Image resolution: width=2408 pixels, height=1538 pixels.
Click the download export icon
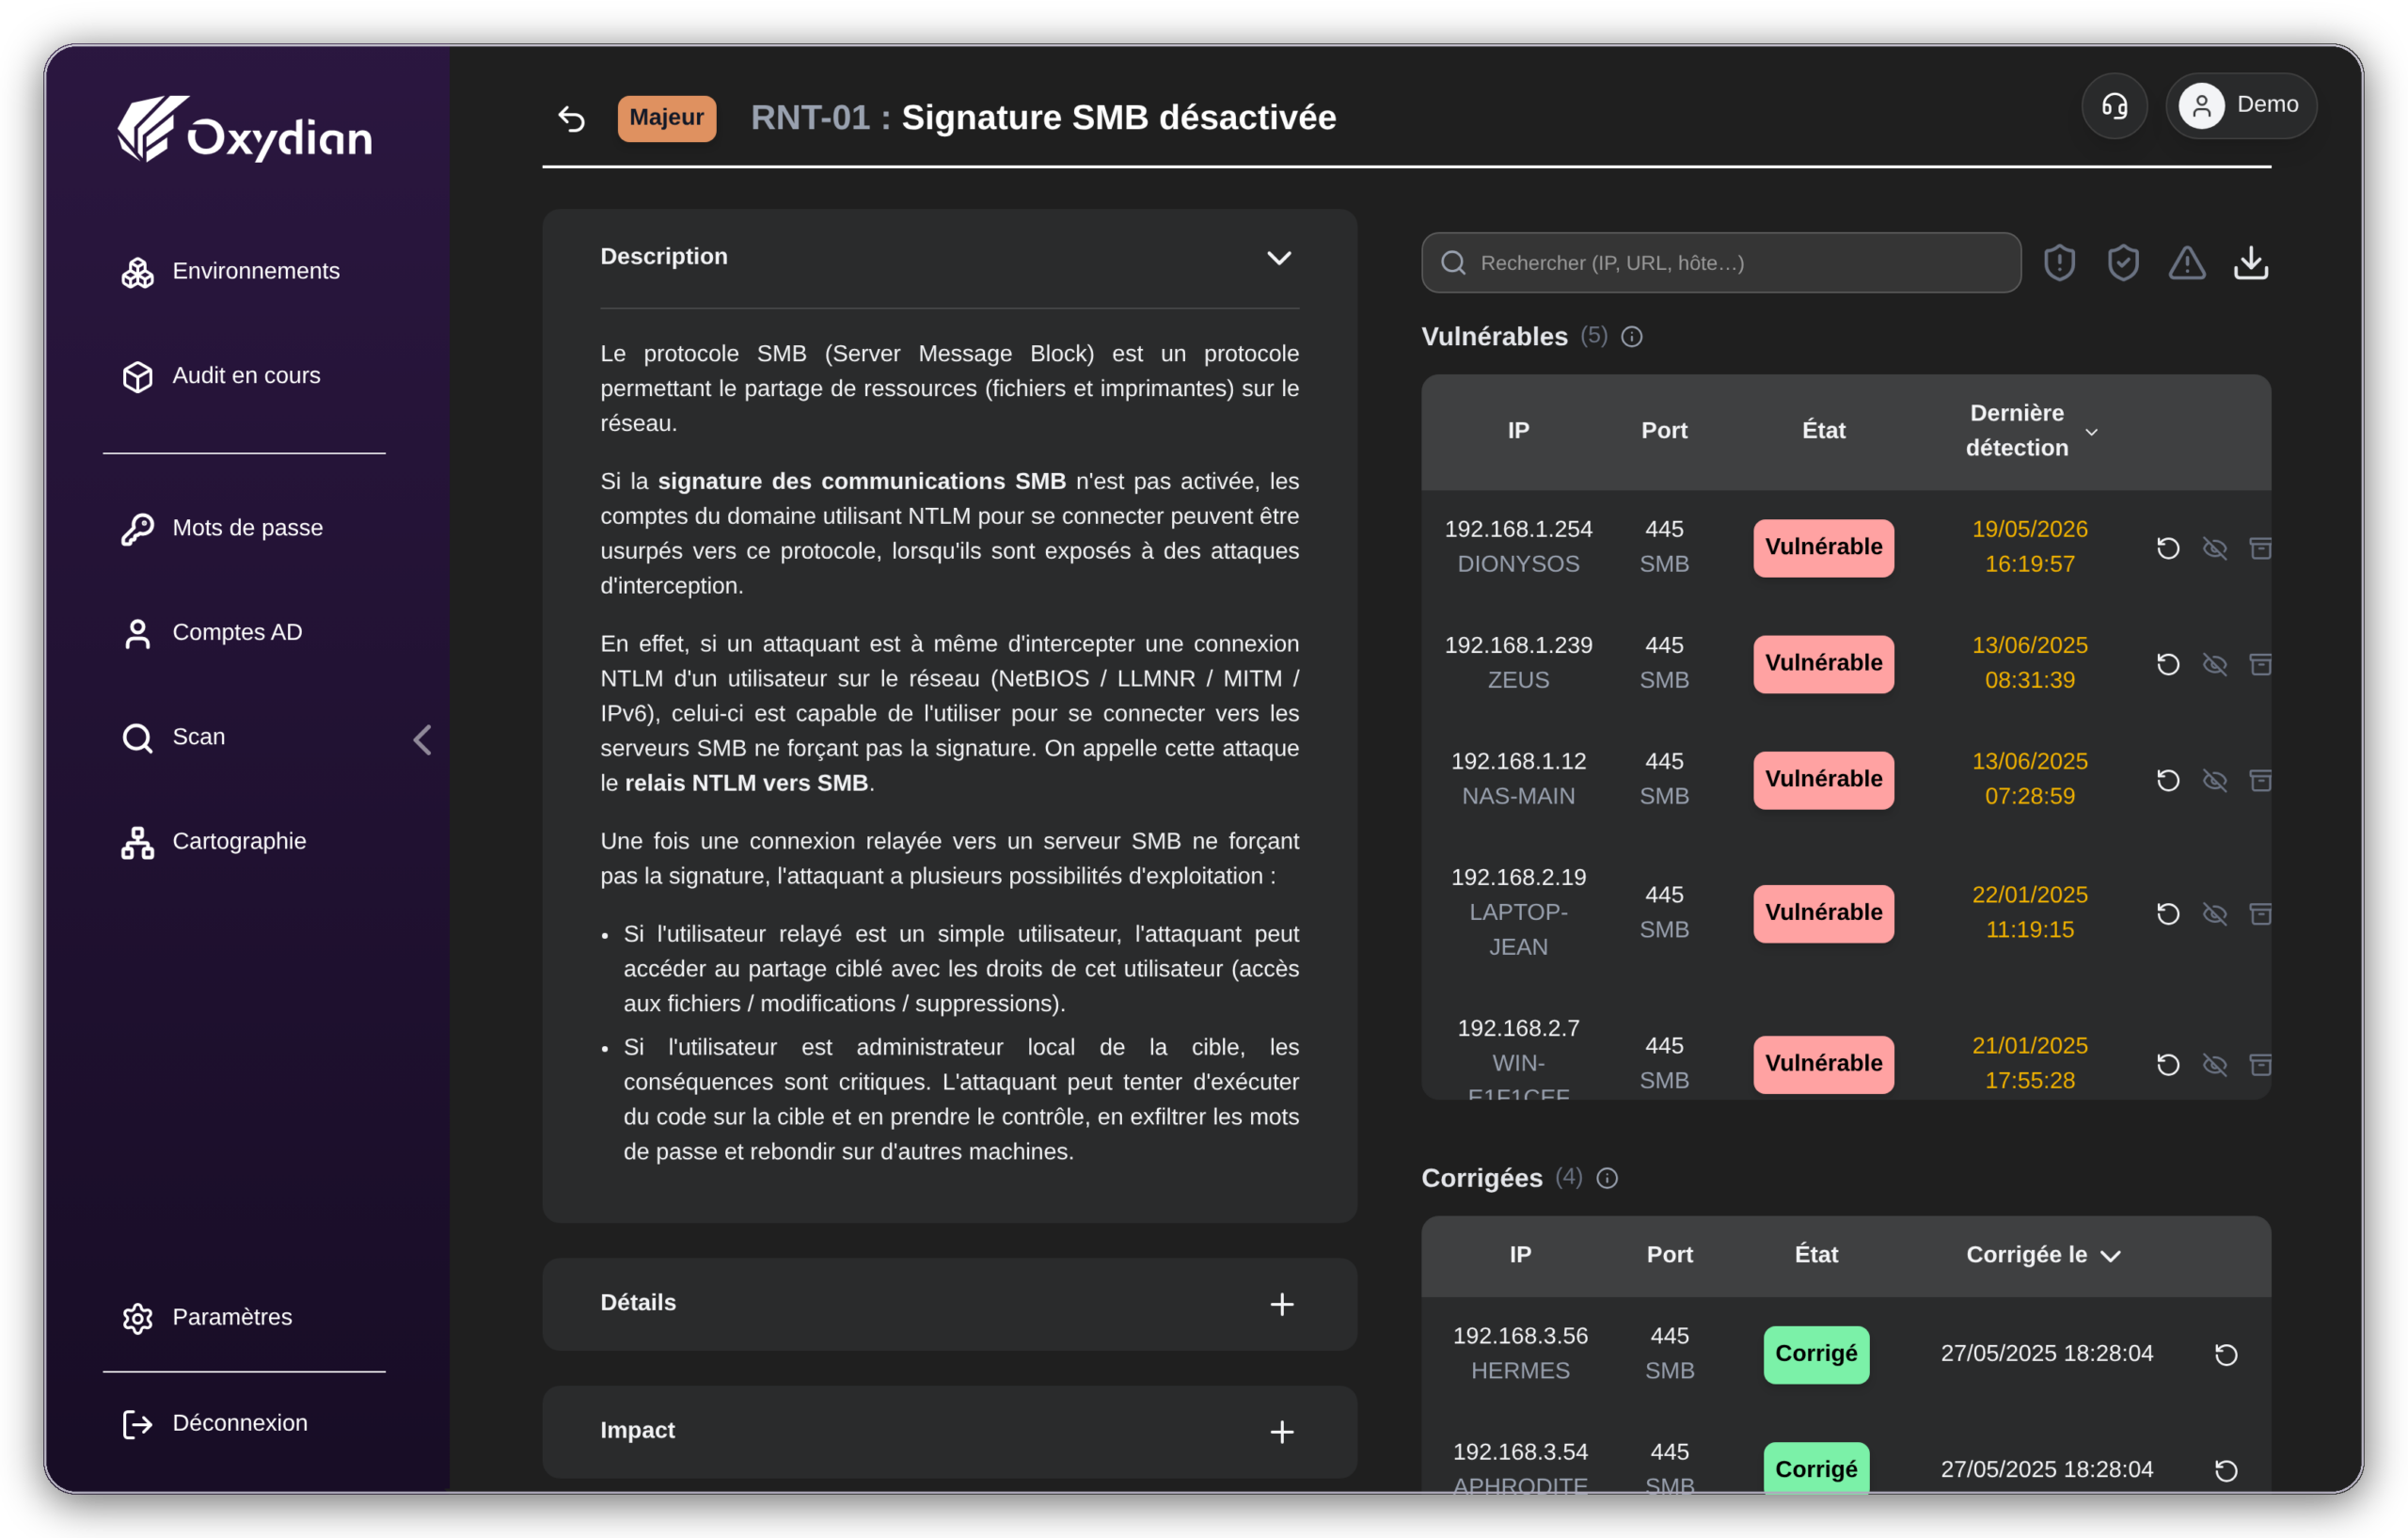tap(2251, 263)
